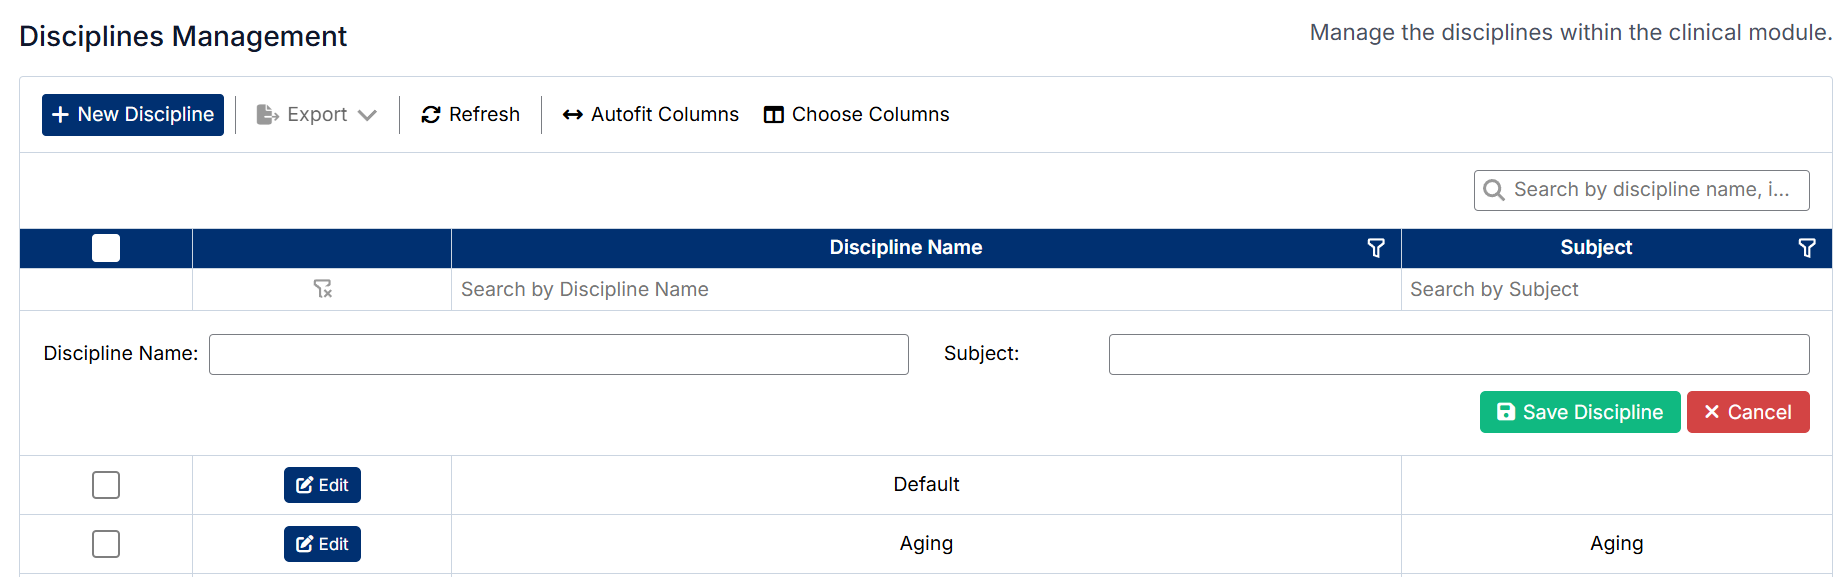Cancel the discipline editing form
Screen dimensions: 1847x577
[x=1747, y=412]
